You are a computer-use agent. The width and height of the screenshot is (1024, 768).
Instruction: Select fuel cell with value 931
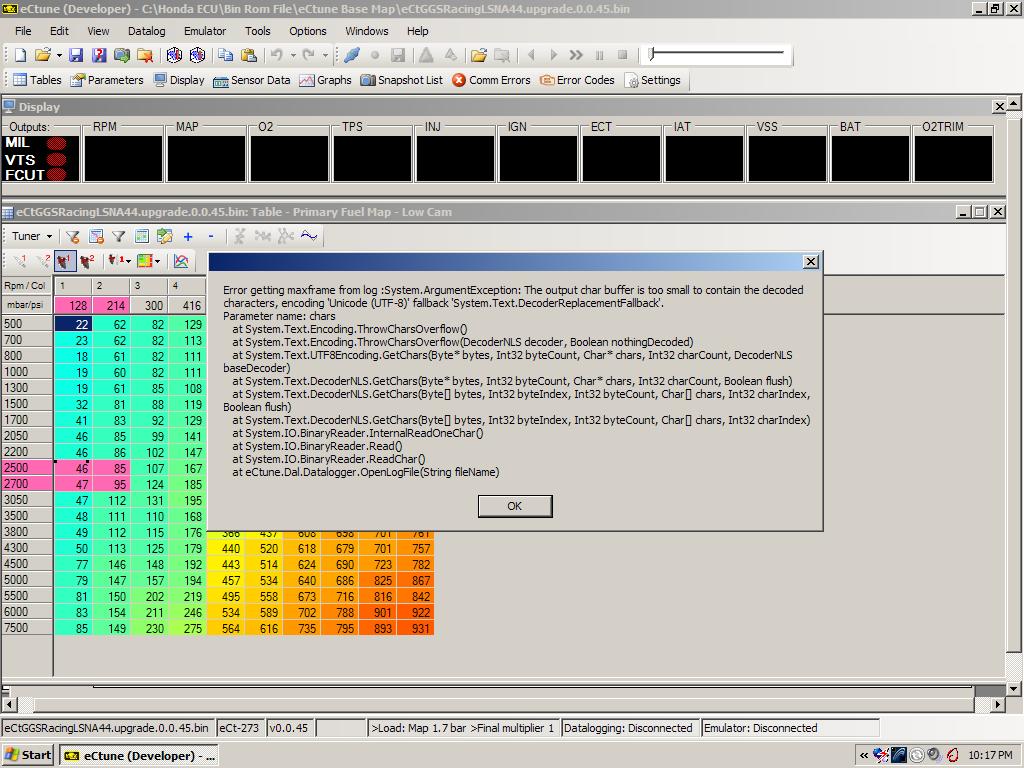tap(415, 628)
